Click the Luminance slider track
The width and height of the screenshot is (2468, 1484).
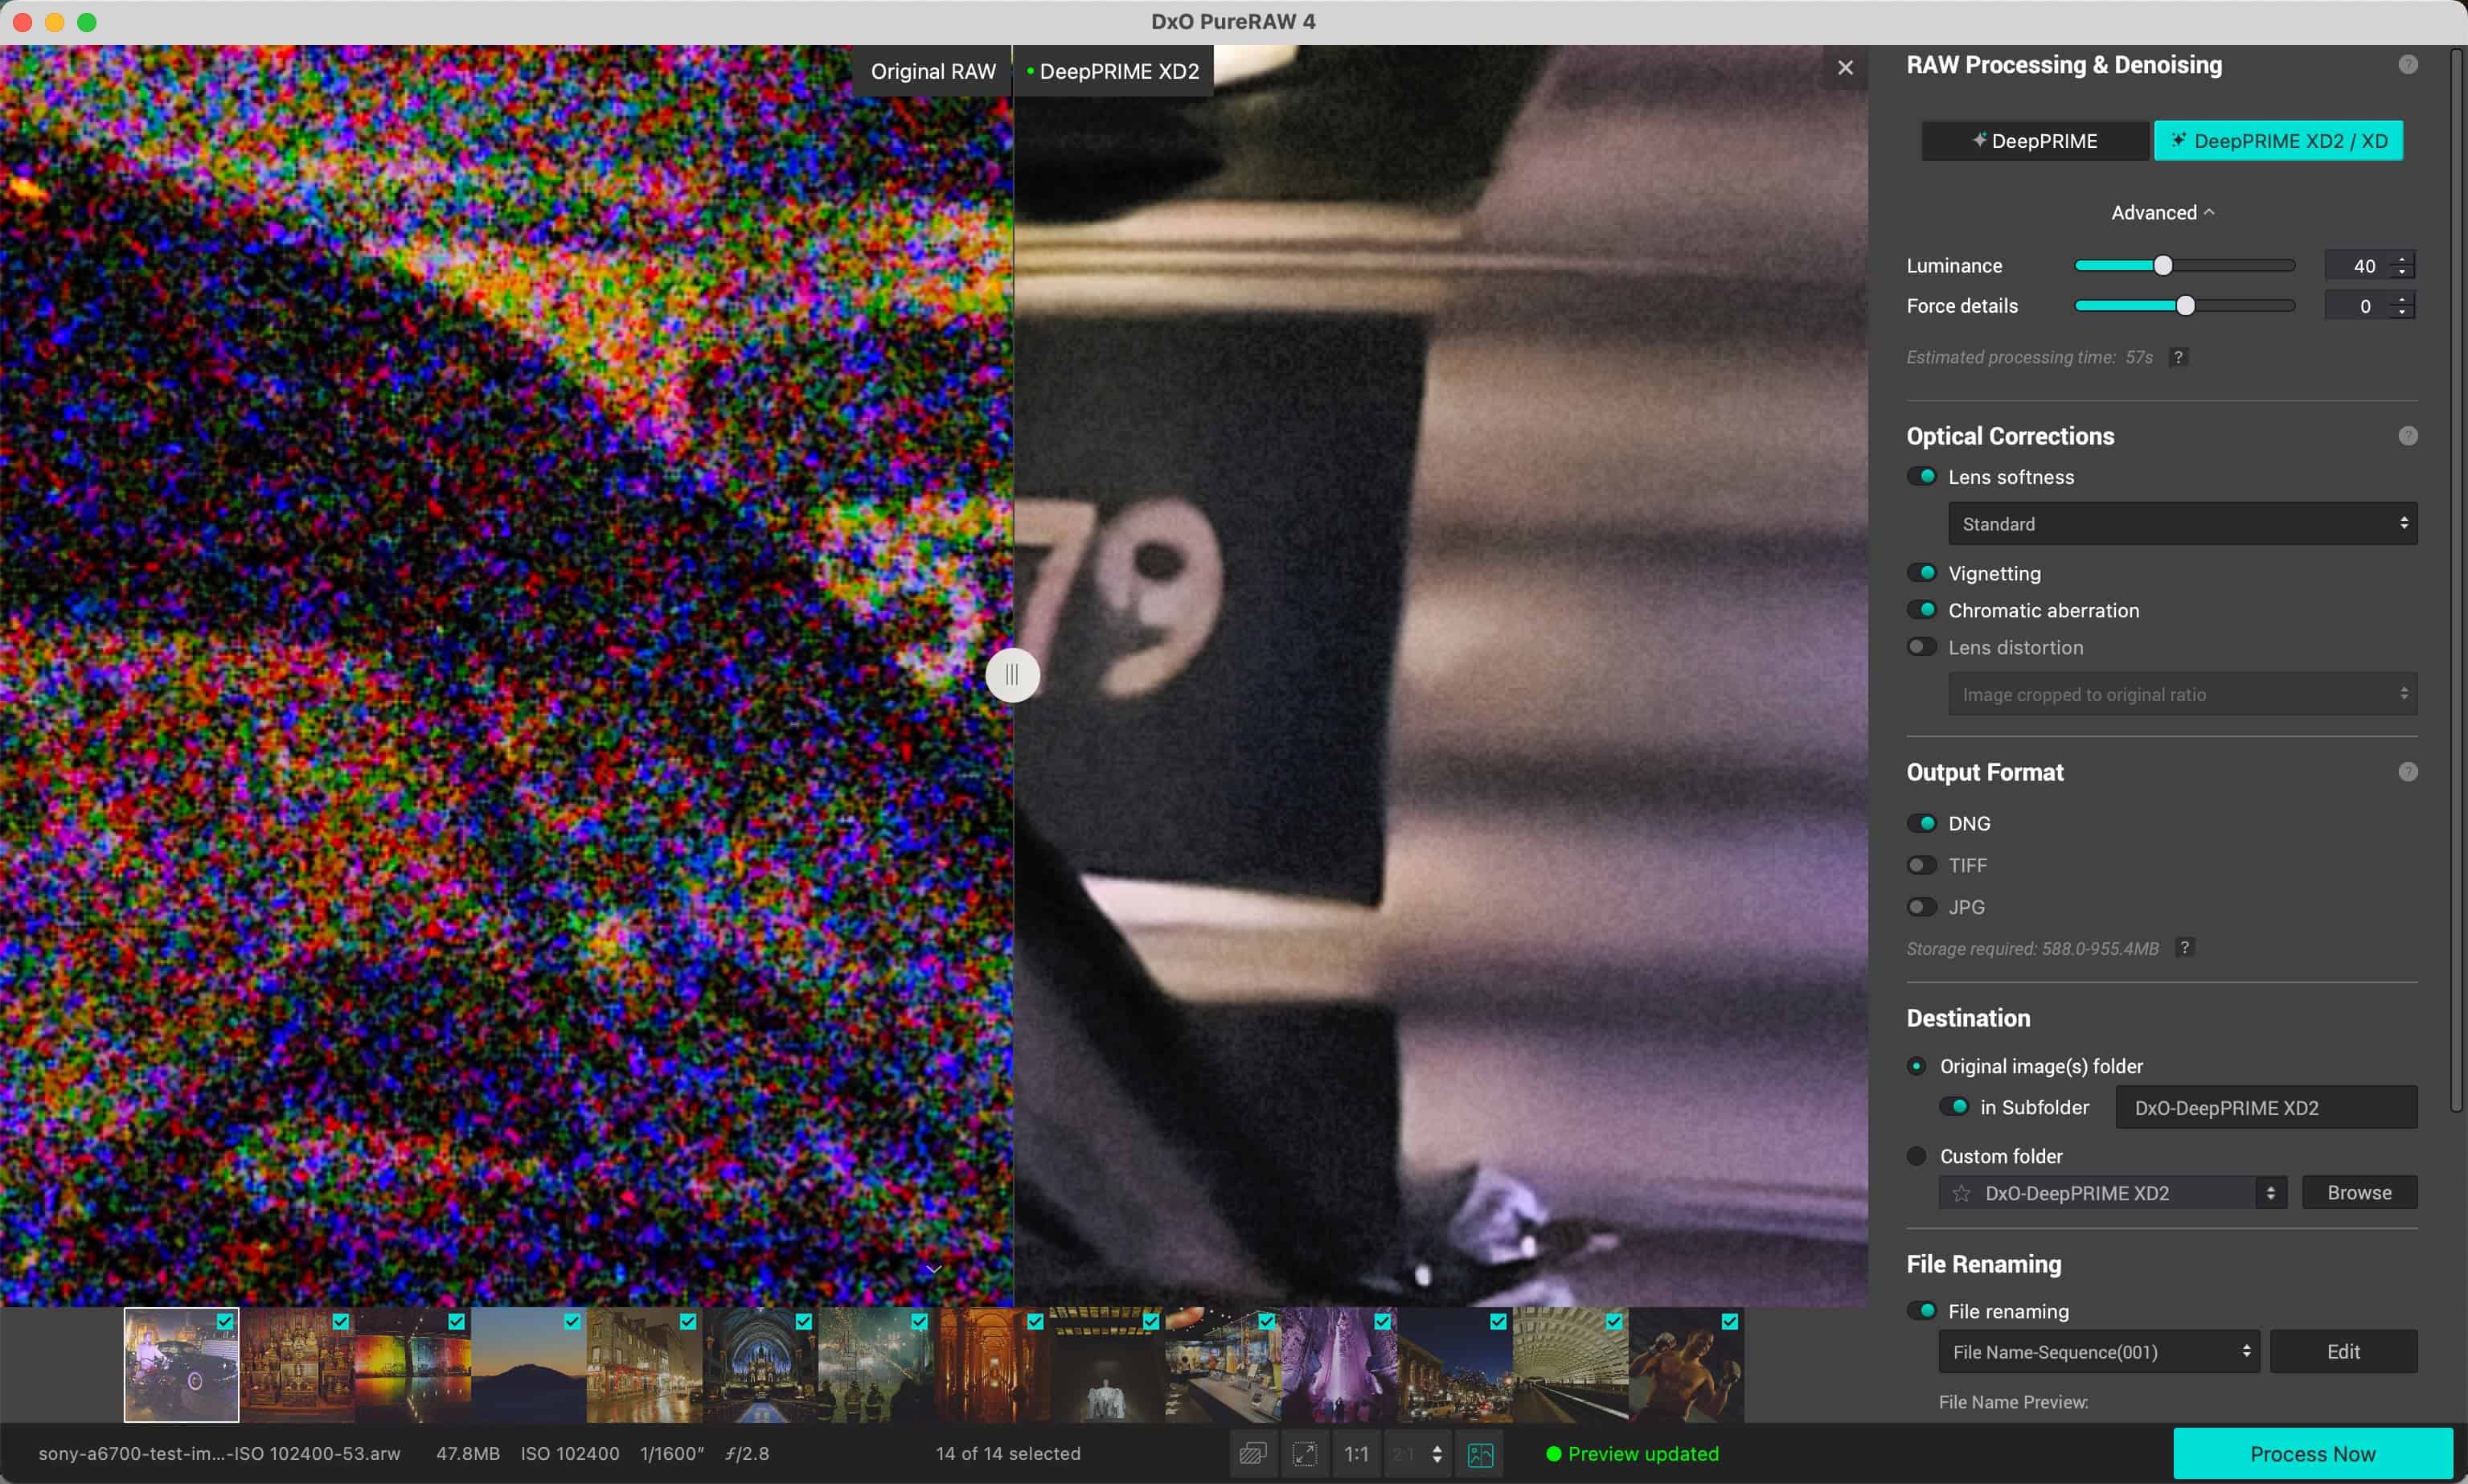click(x=2184, y=265)
